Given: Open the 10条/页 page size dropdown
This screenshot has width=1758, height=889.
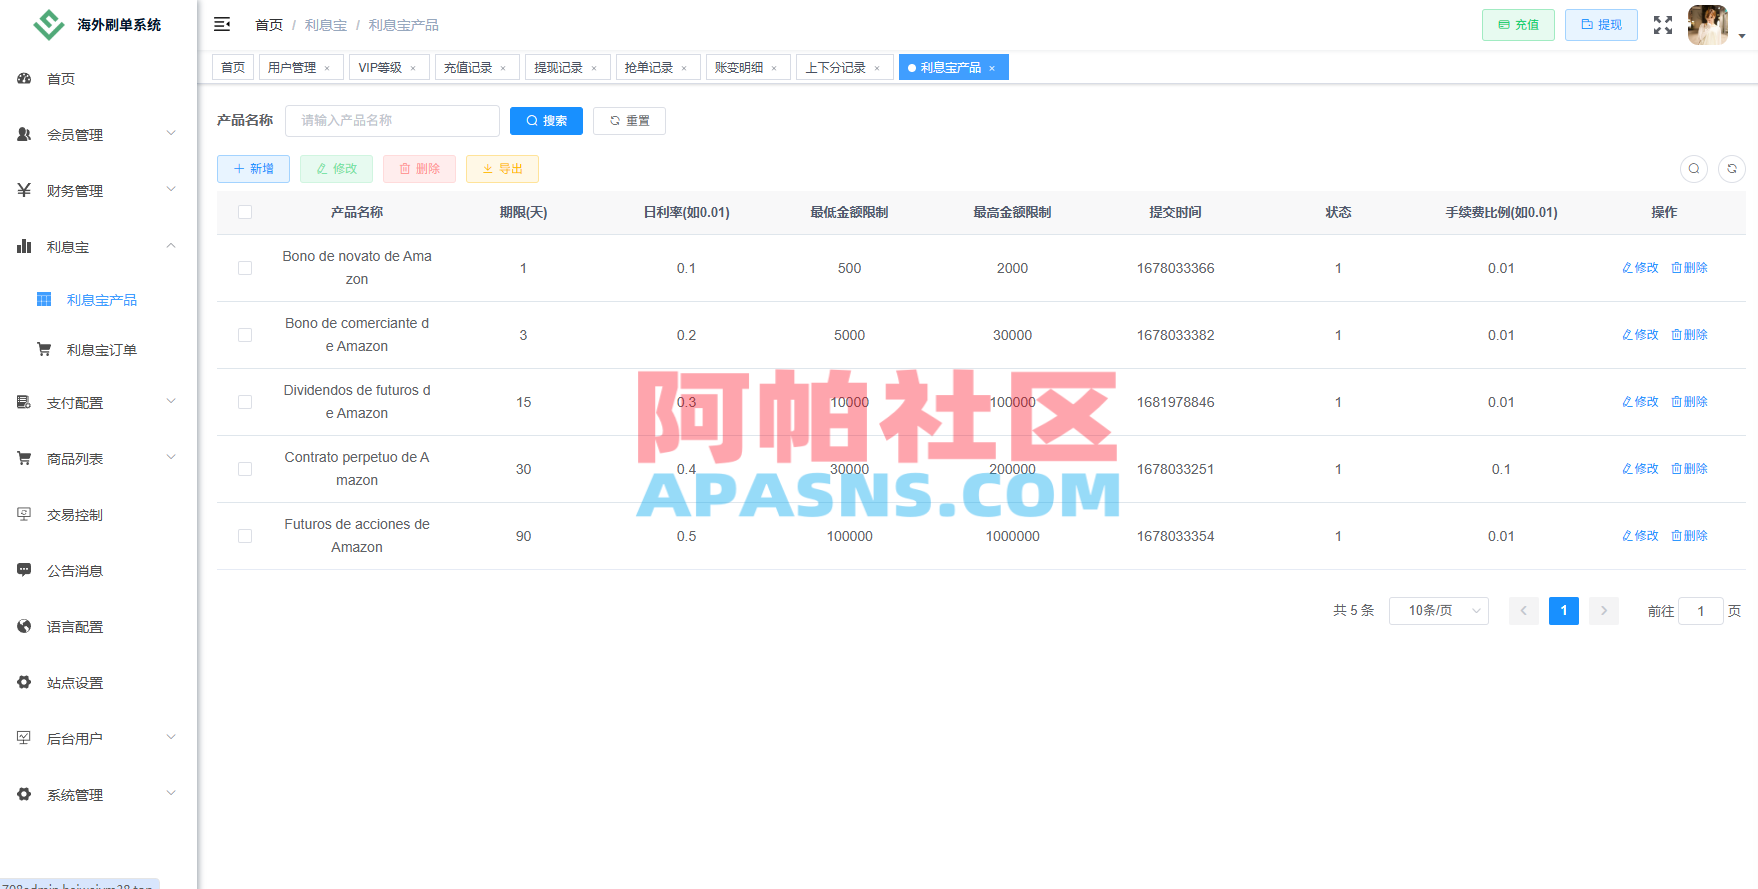Looking at the screenshot, I should (x=1438, y=611).
